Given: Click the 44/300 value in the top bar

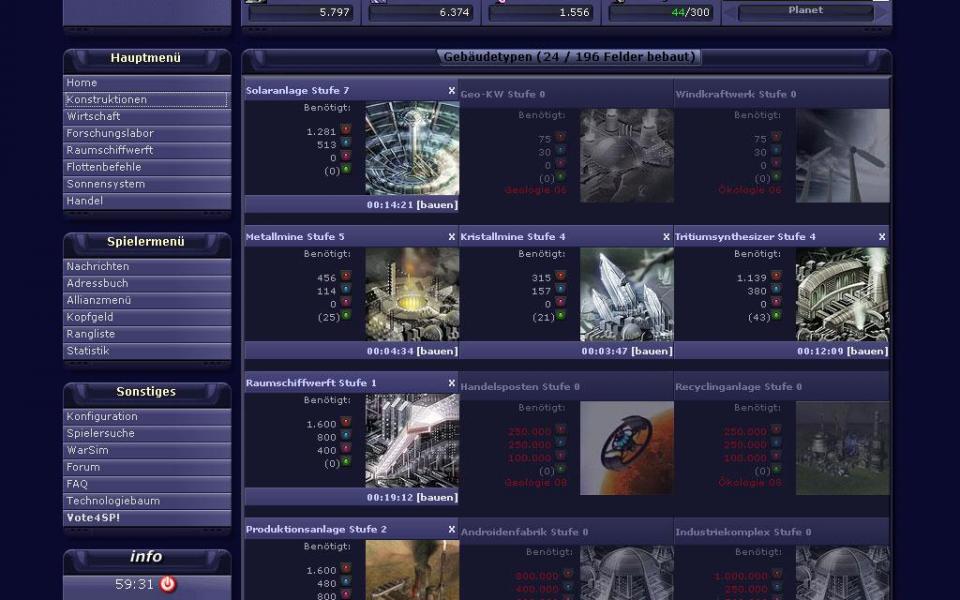Looking at the screenshot, I should point(691,12).
